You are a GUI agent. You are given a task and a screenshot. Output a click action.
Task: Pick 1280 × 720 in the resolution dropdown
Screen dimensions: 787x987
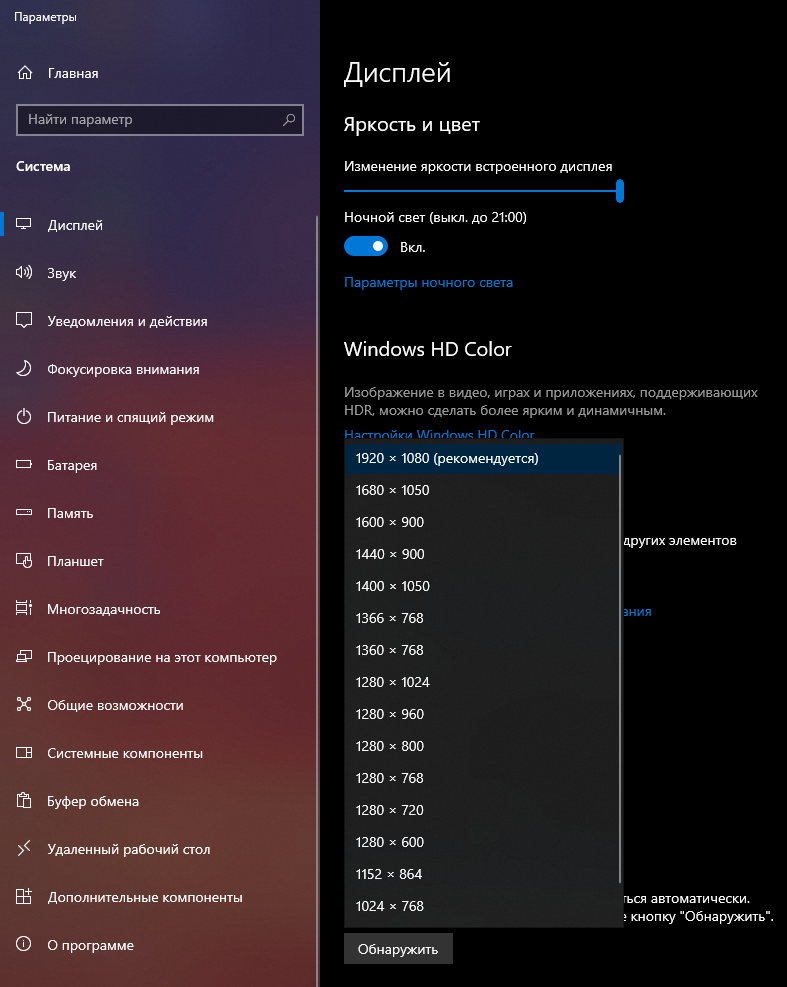tap(390, 810)
